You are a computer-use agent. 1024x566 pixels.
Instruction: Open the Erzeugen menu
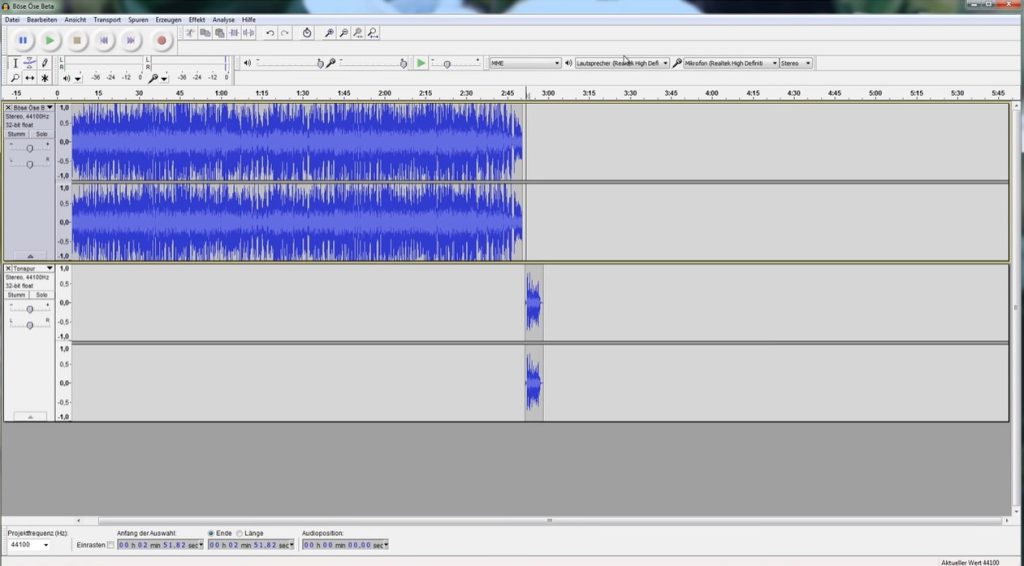168,20
